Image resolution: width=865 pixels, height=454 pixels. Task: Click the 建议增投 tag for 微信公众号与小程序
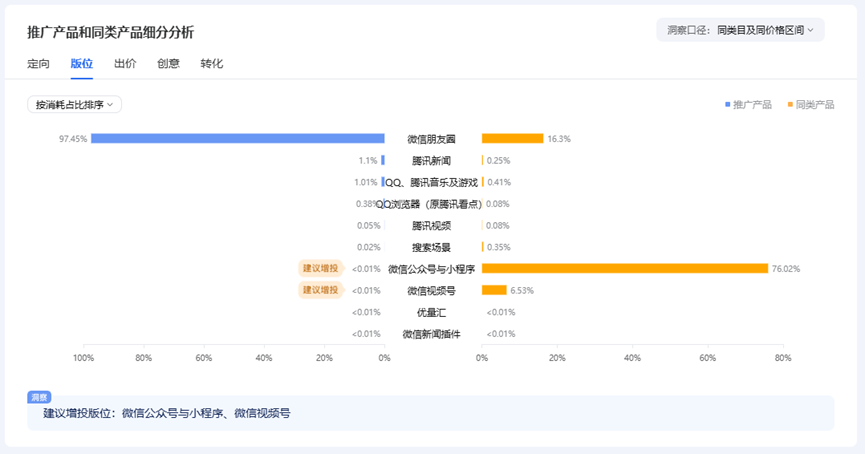click(321, 269)
